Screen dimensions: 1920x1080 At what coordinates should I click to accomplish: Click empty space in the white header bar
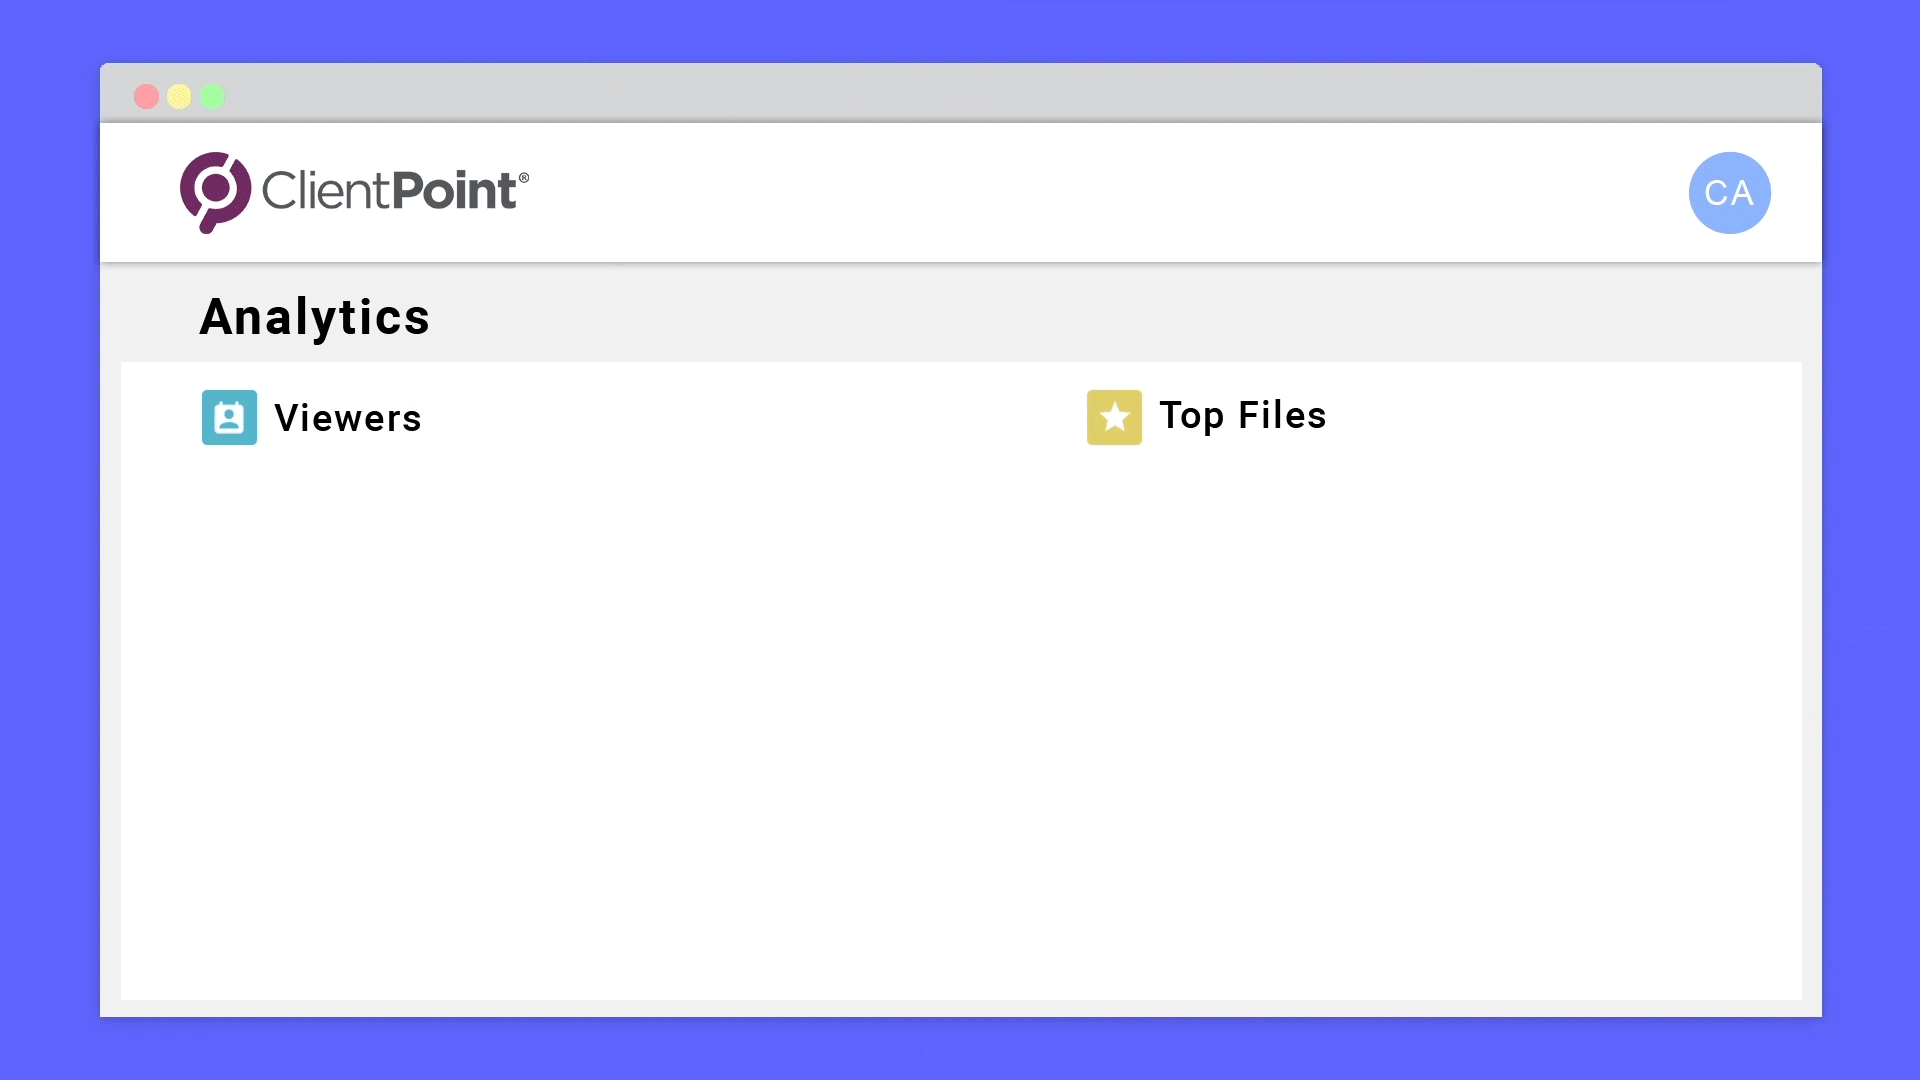coord(1100,193)
